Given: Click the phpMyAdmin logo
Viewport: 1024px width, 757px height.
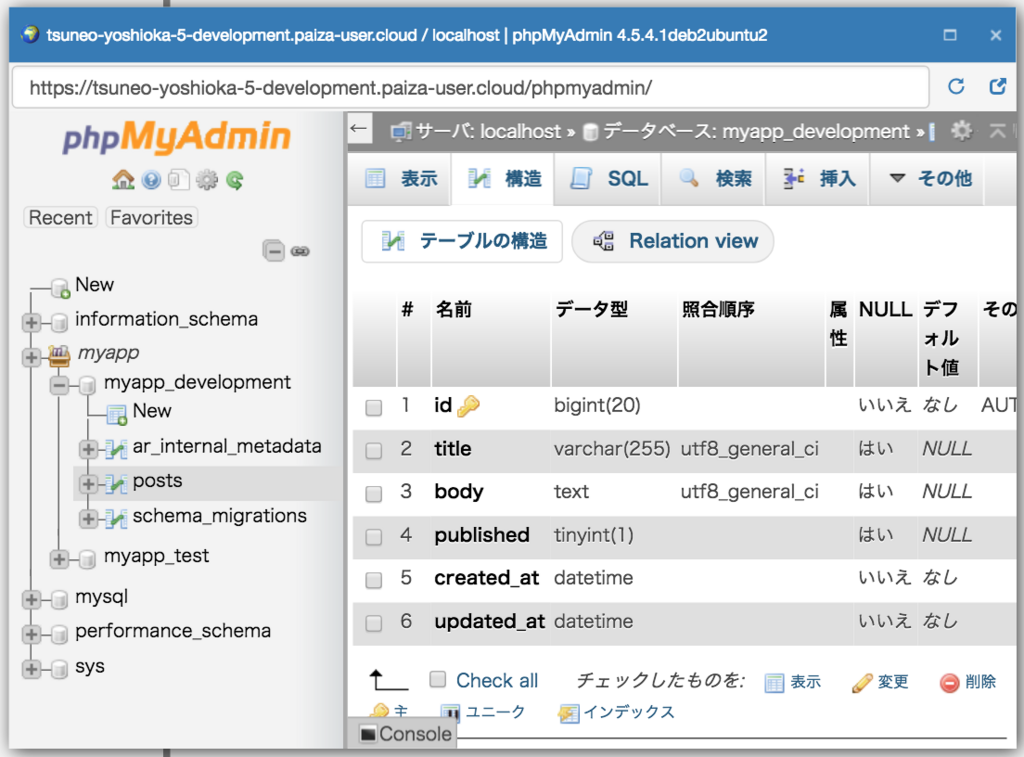Looking at the screenshot, I should click(x=176, y=137).
